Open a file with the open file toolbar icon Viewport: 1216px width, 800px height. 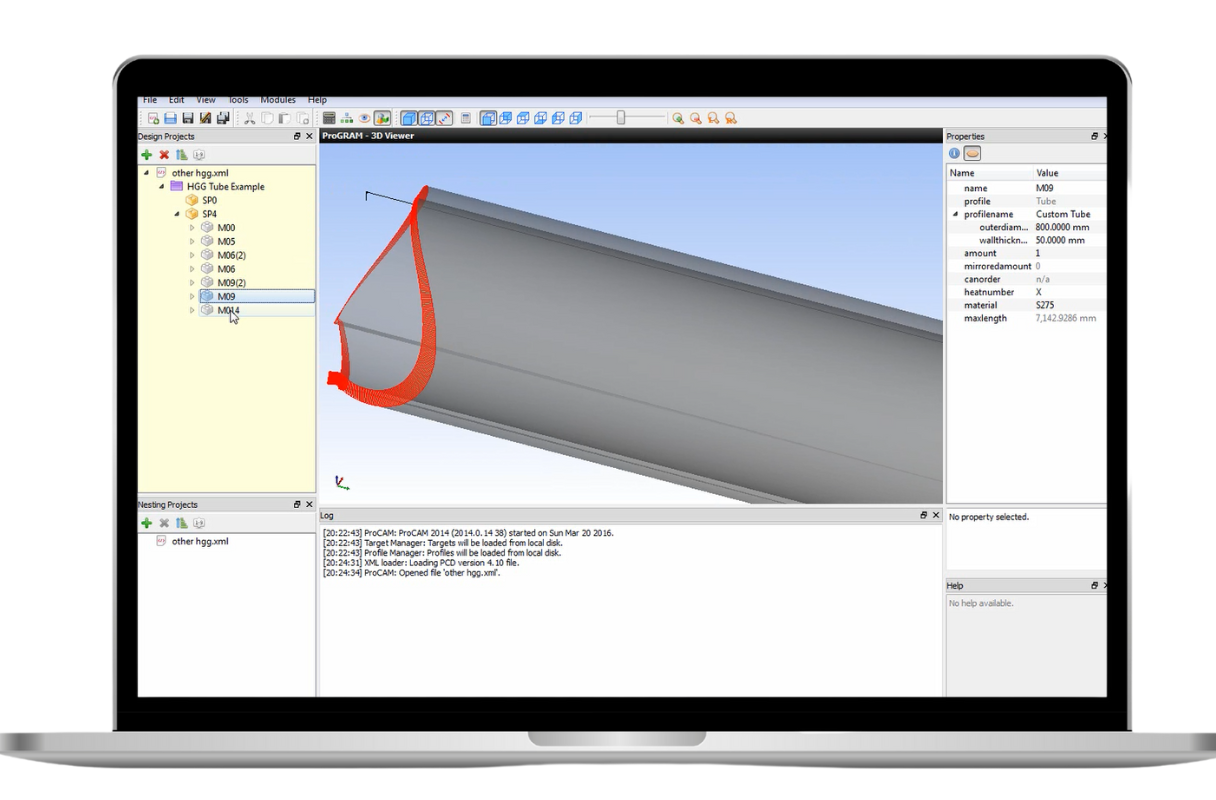(169, 116)
